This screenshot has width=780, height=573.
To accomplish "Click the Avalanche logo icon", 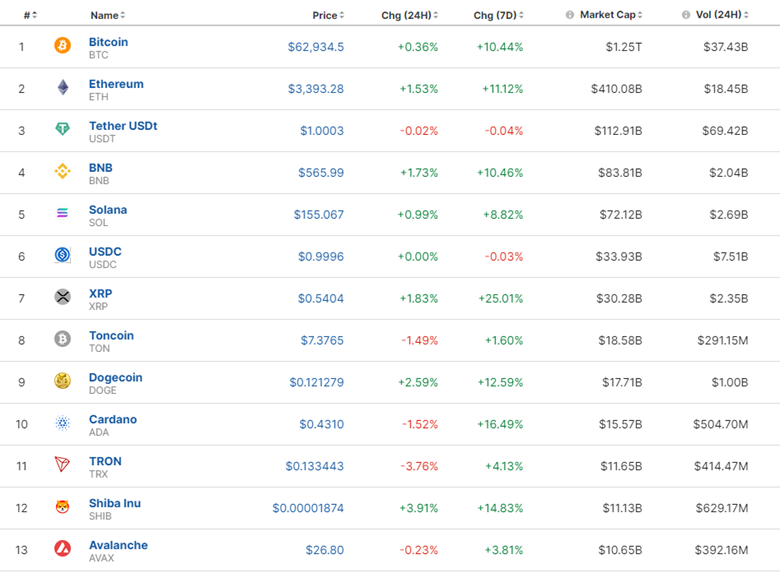I will coord(62,548).
